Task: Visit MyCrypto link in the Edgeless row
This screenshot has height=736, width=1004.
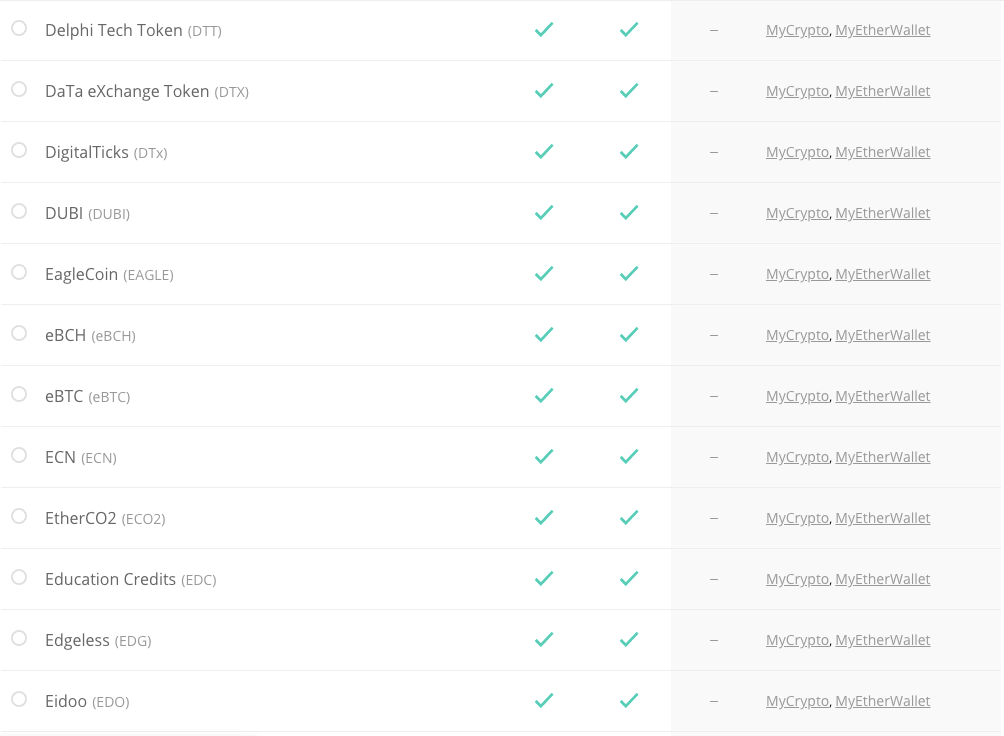Action: tap(797, 640)
